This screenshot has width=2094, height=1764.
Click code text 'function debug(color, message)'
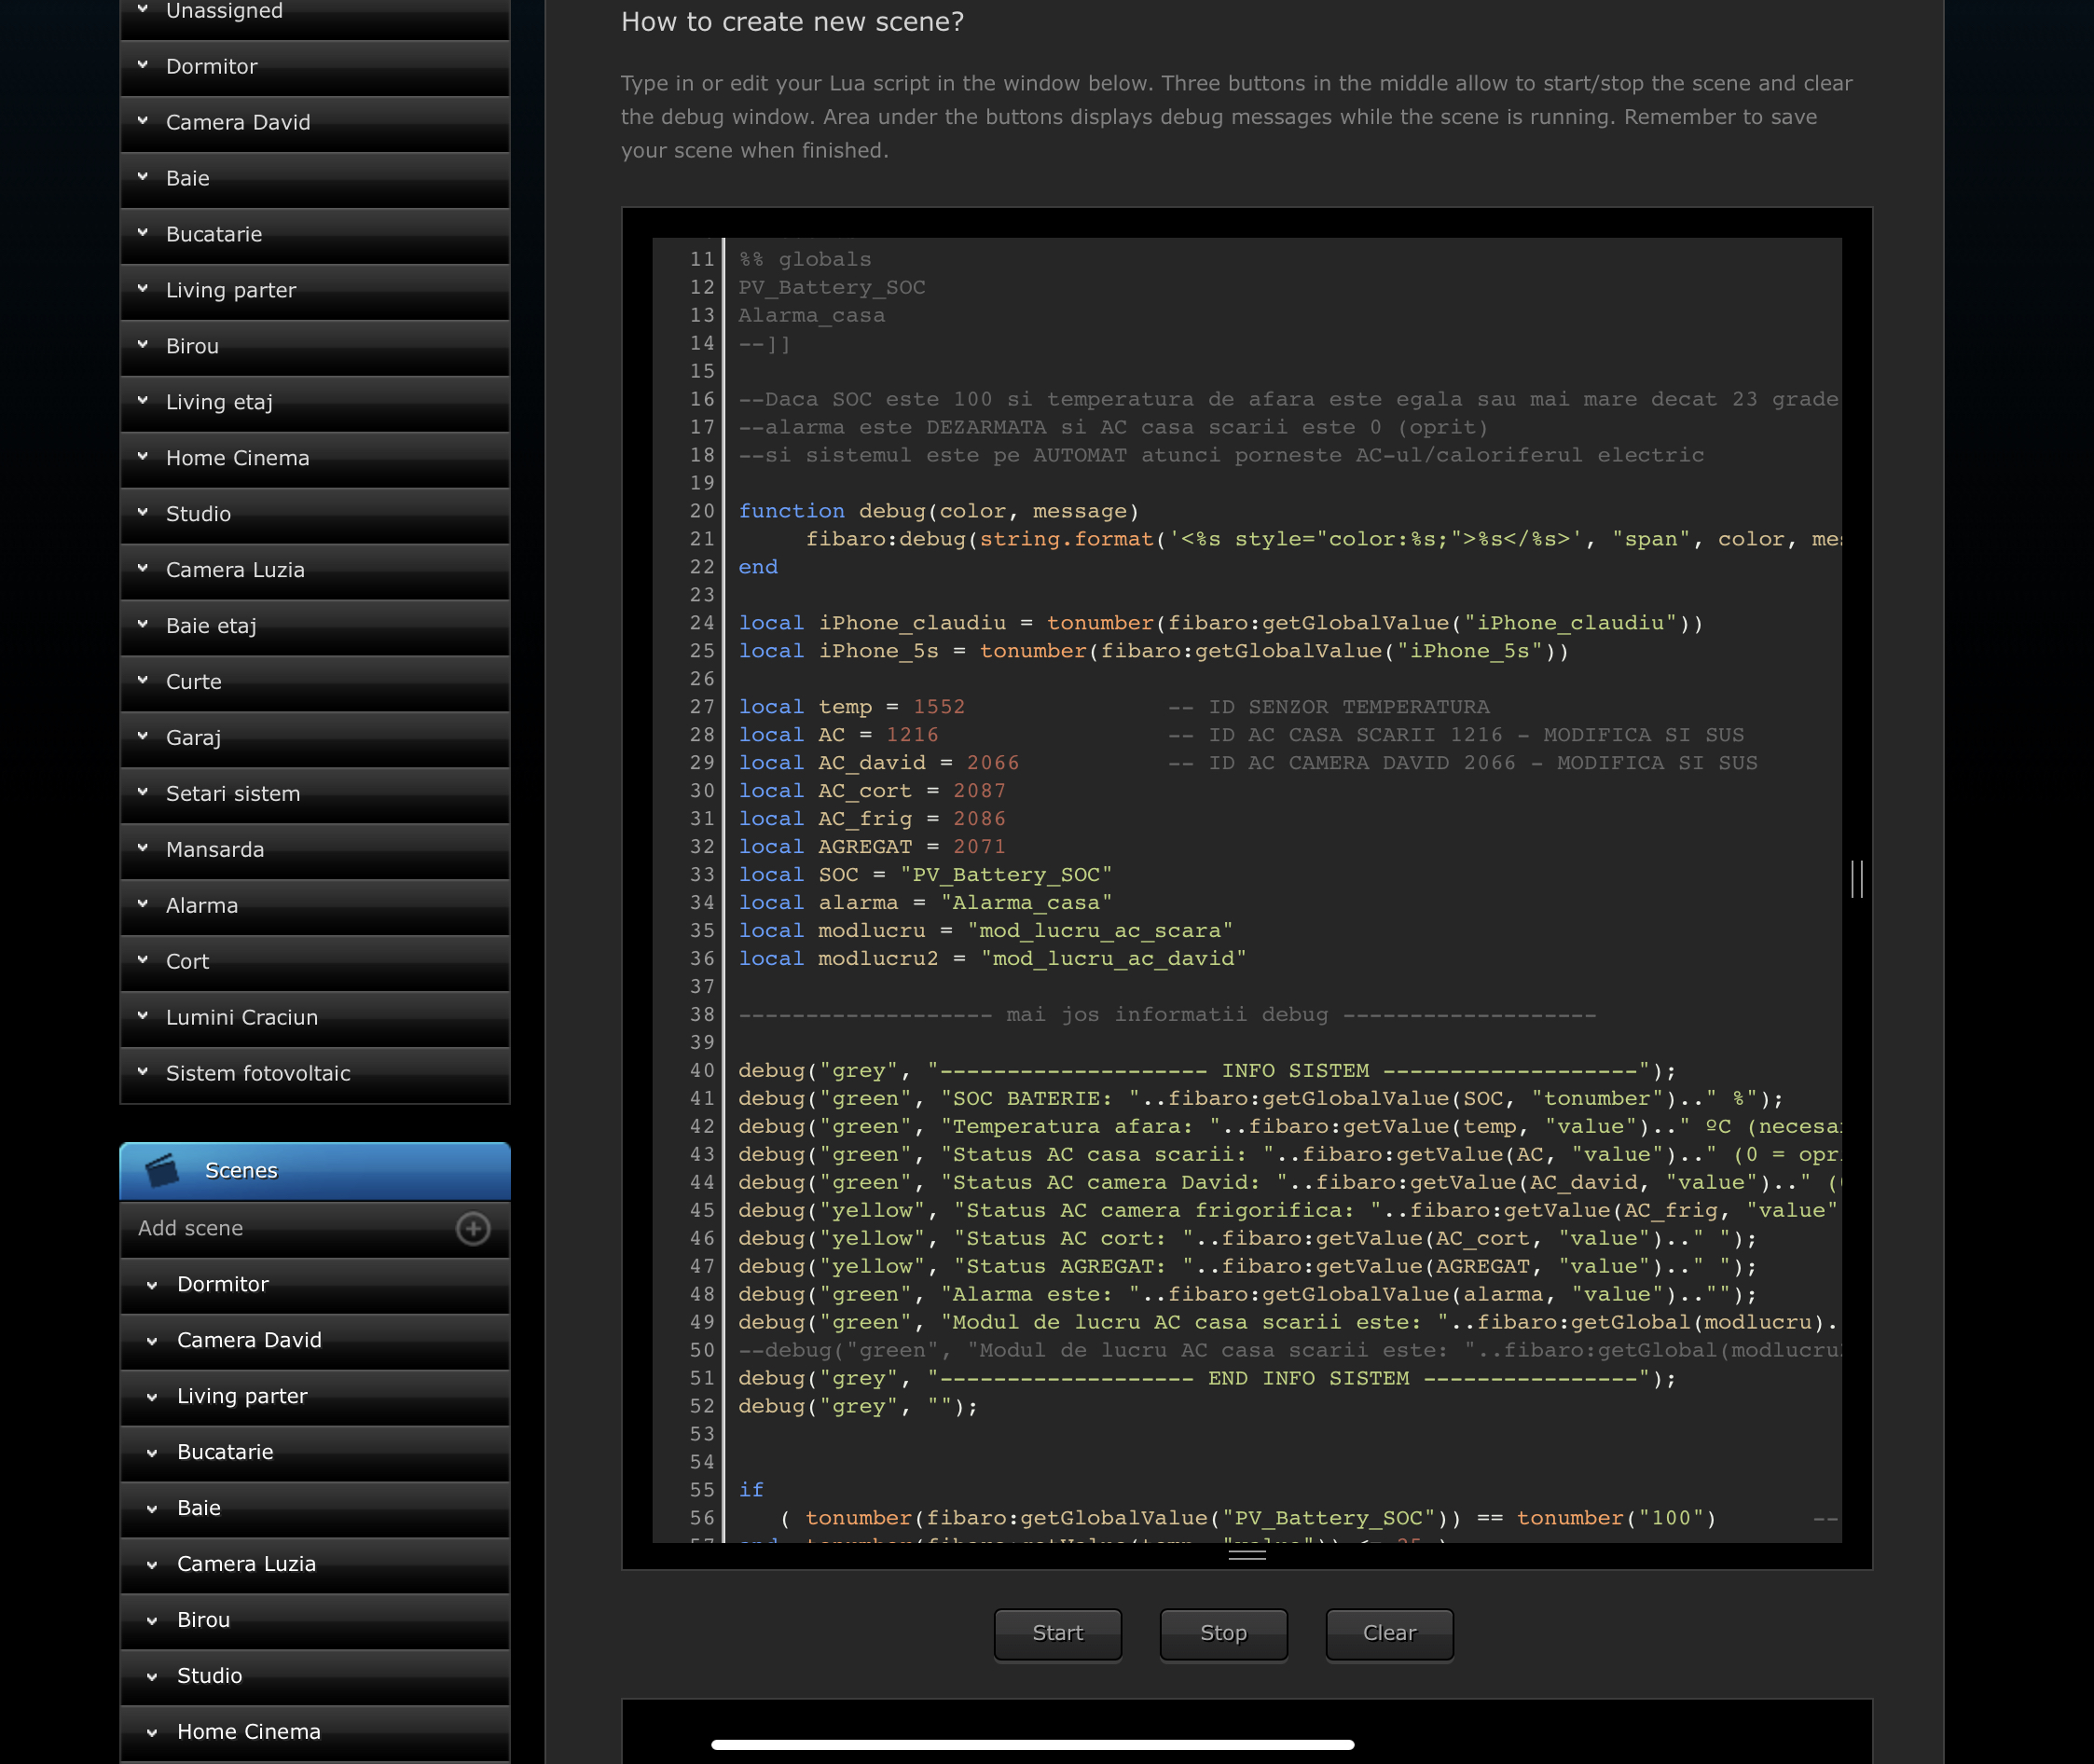tap(939, 511)
